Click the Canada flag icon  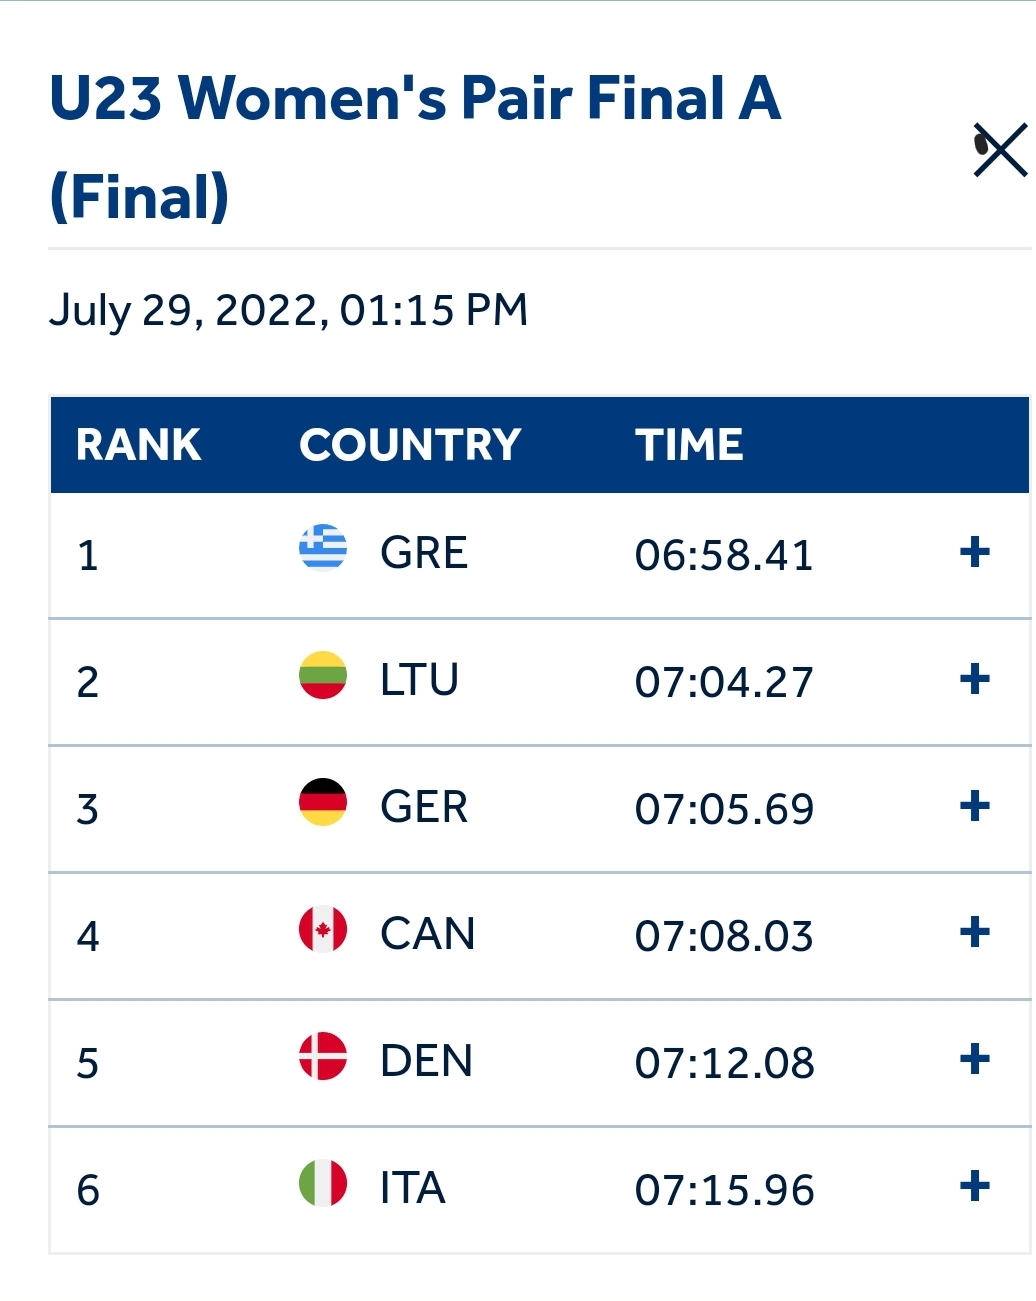point(323,929)
